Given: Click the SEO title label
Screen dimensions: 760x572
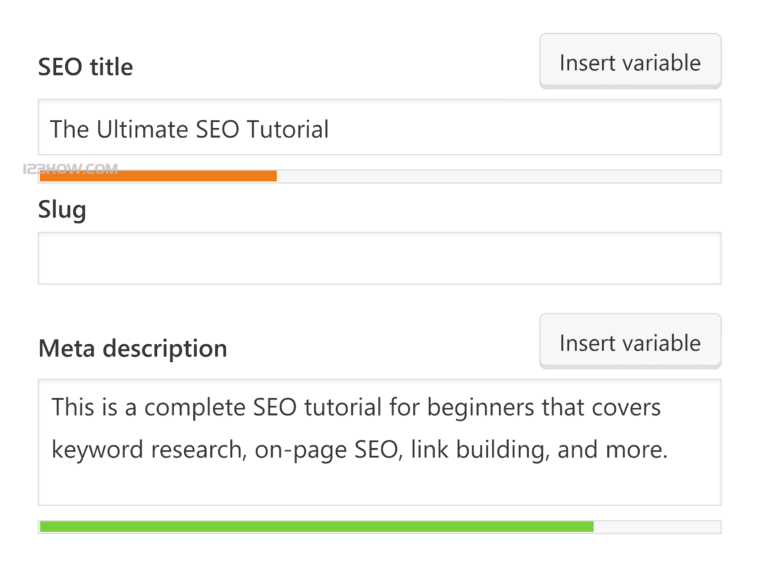Looking at the screenshot, I should (85, 67).
